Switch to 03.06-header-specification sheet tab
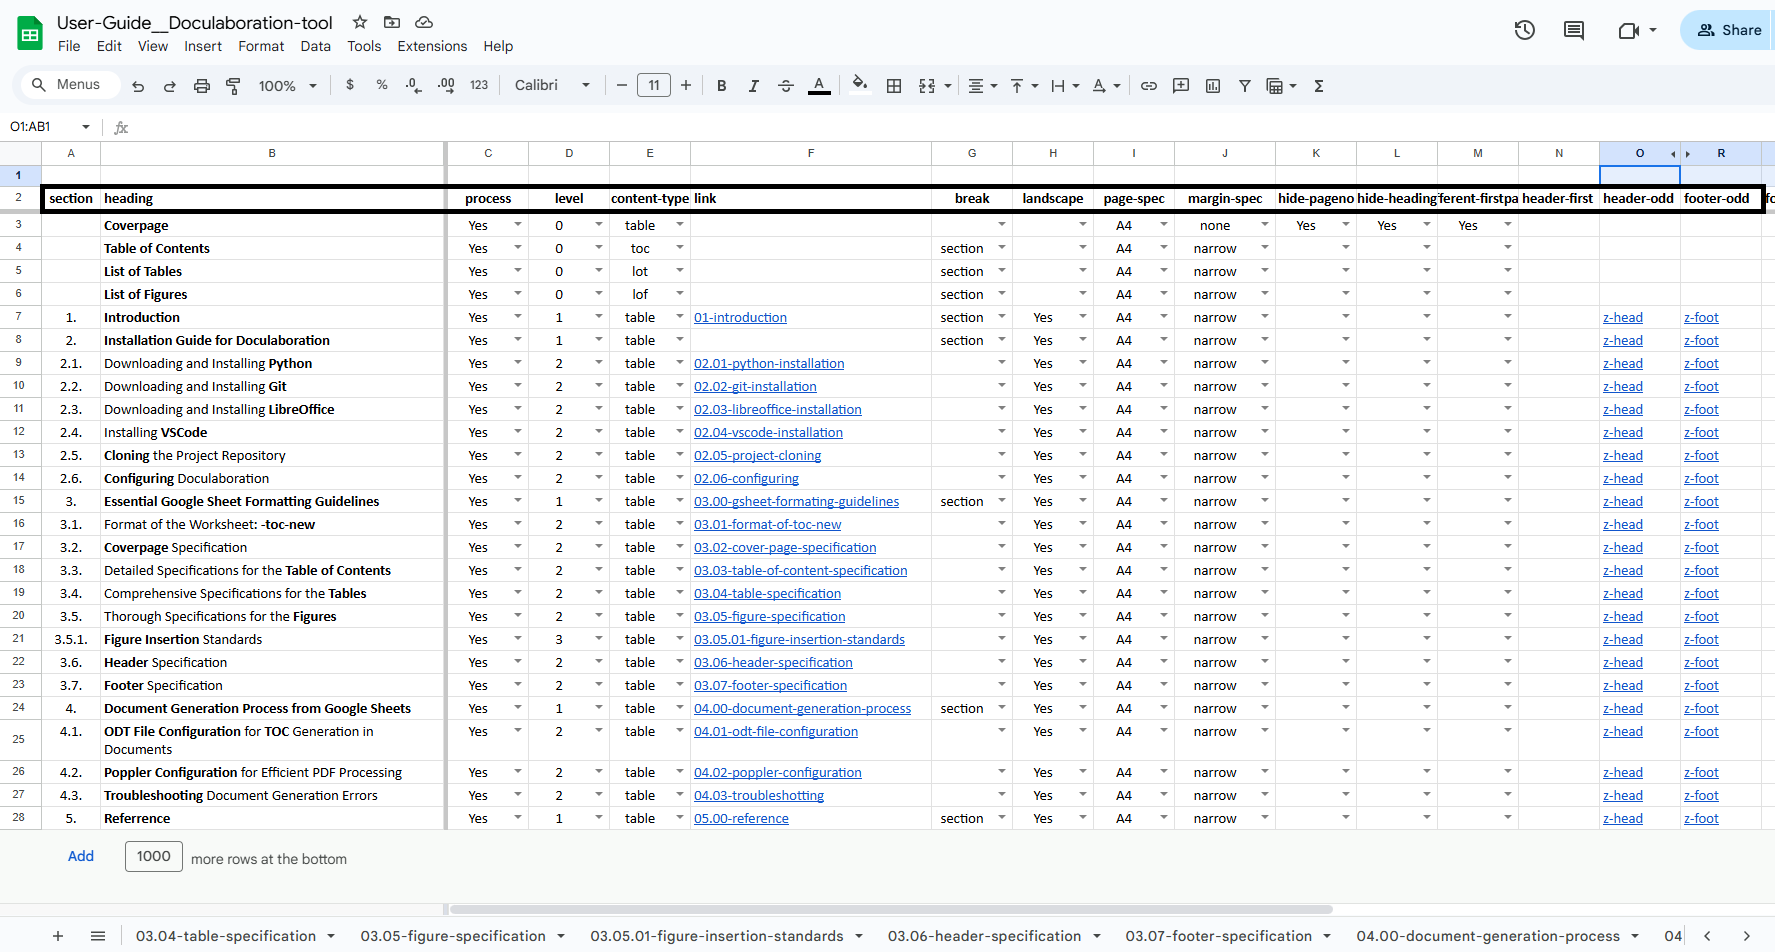 [x=984, y=936]
